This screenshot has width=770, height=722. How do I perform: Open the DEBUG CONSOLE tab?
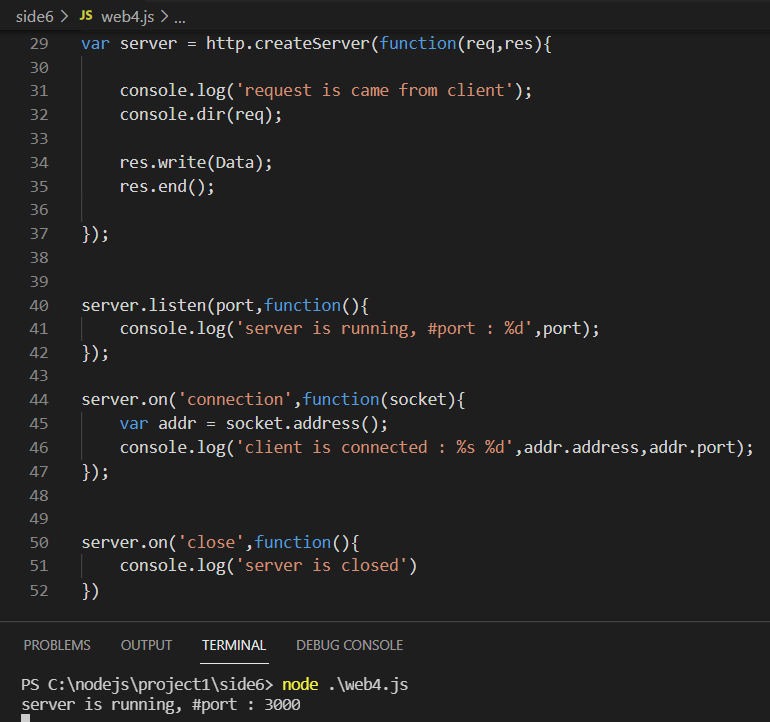[350, 645]
